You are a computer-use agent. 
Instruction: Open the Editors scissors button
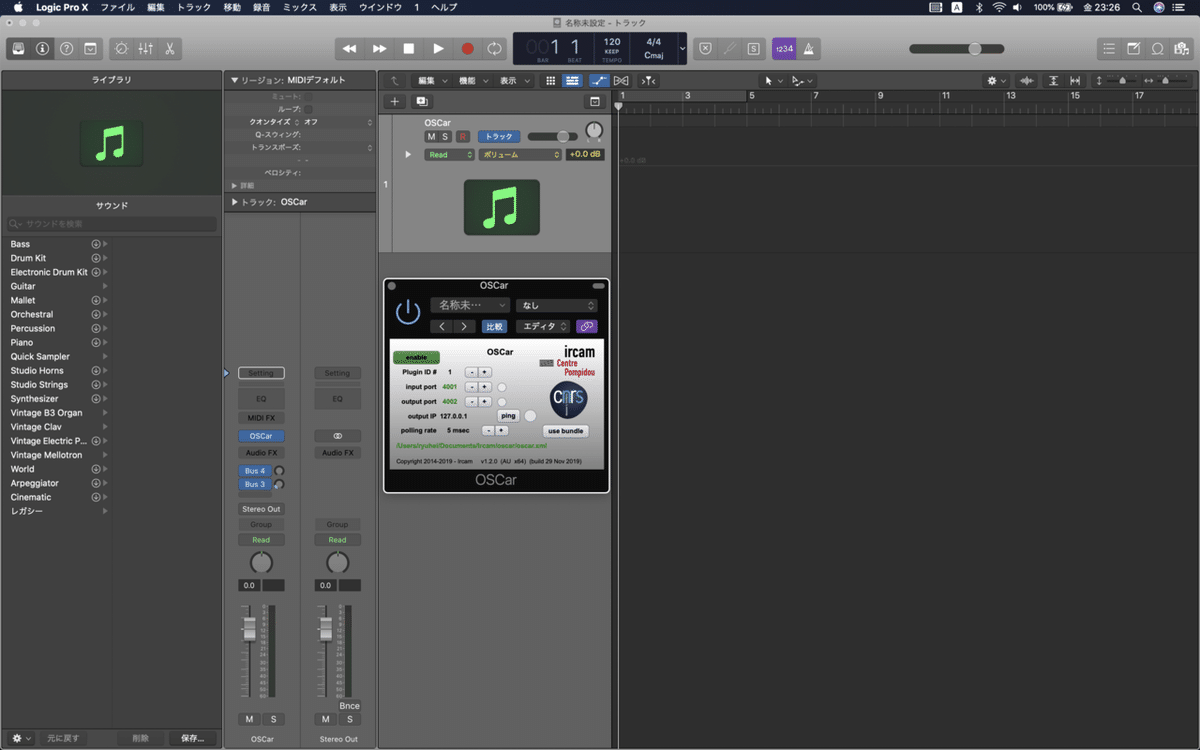pyautogui.click(x=170, y=48)
